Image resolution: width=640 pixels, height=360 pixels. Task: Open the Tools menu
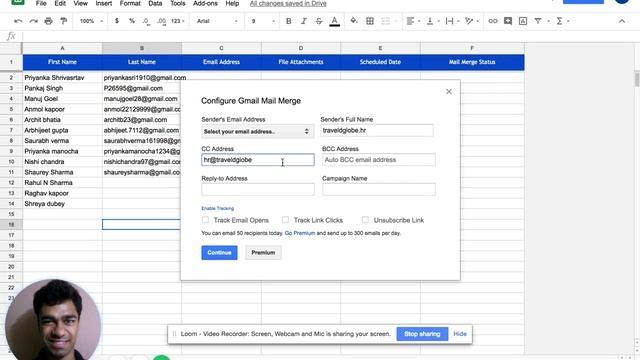[178, 3]
